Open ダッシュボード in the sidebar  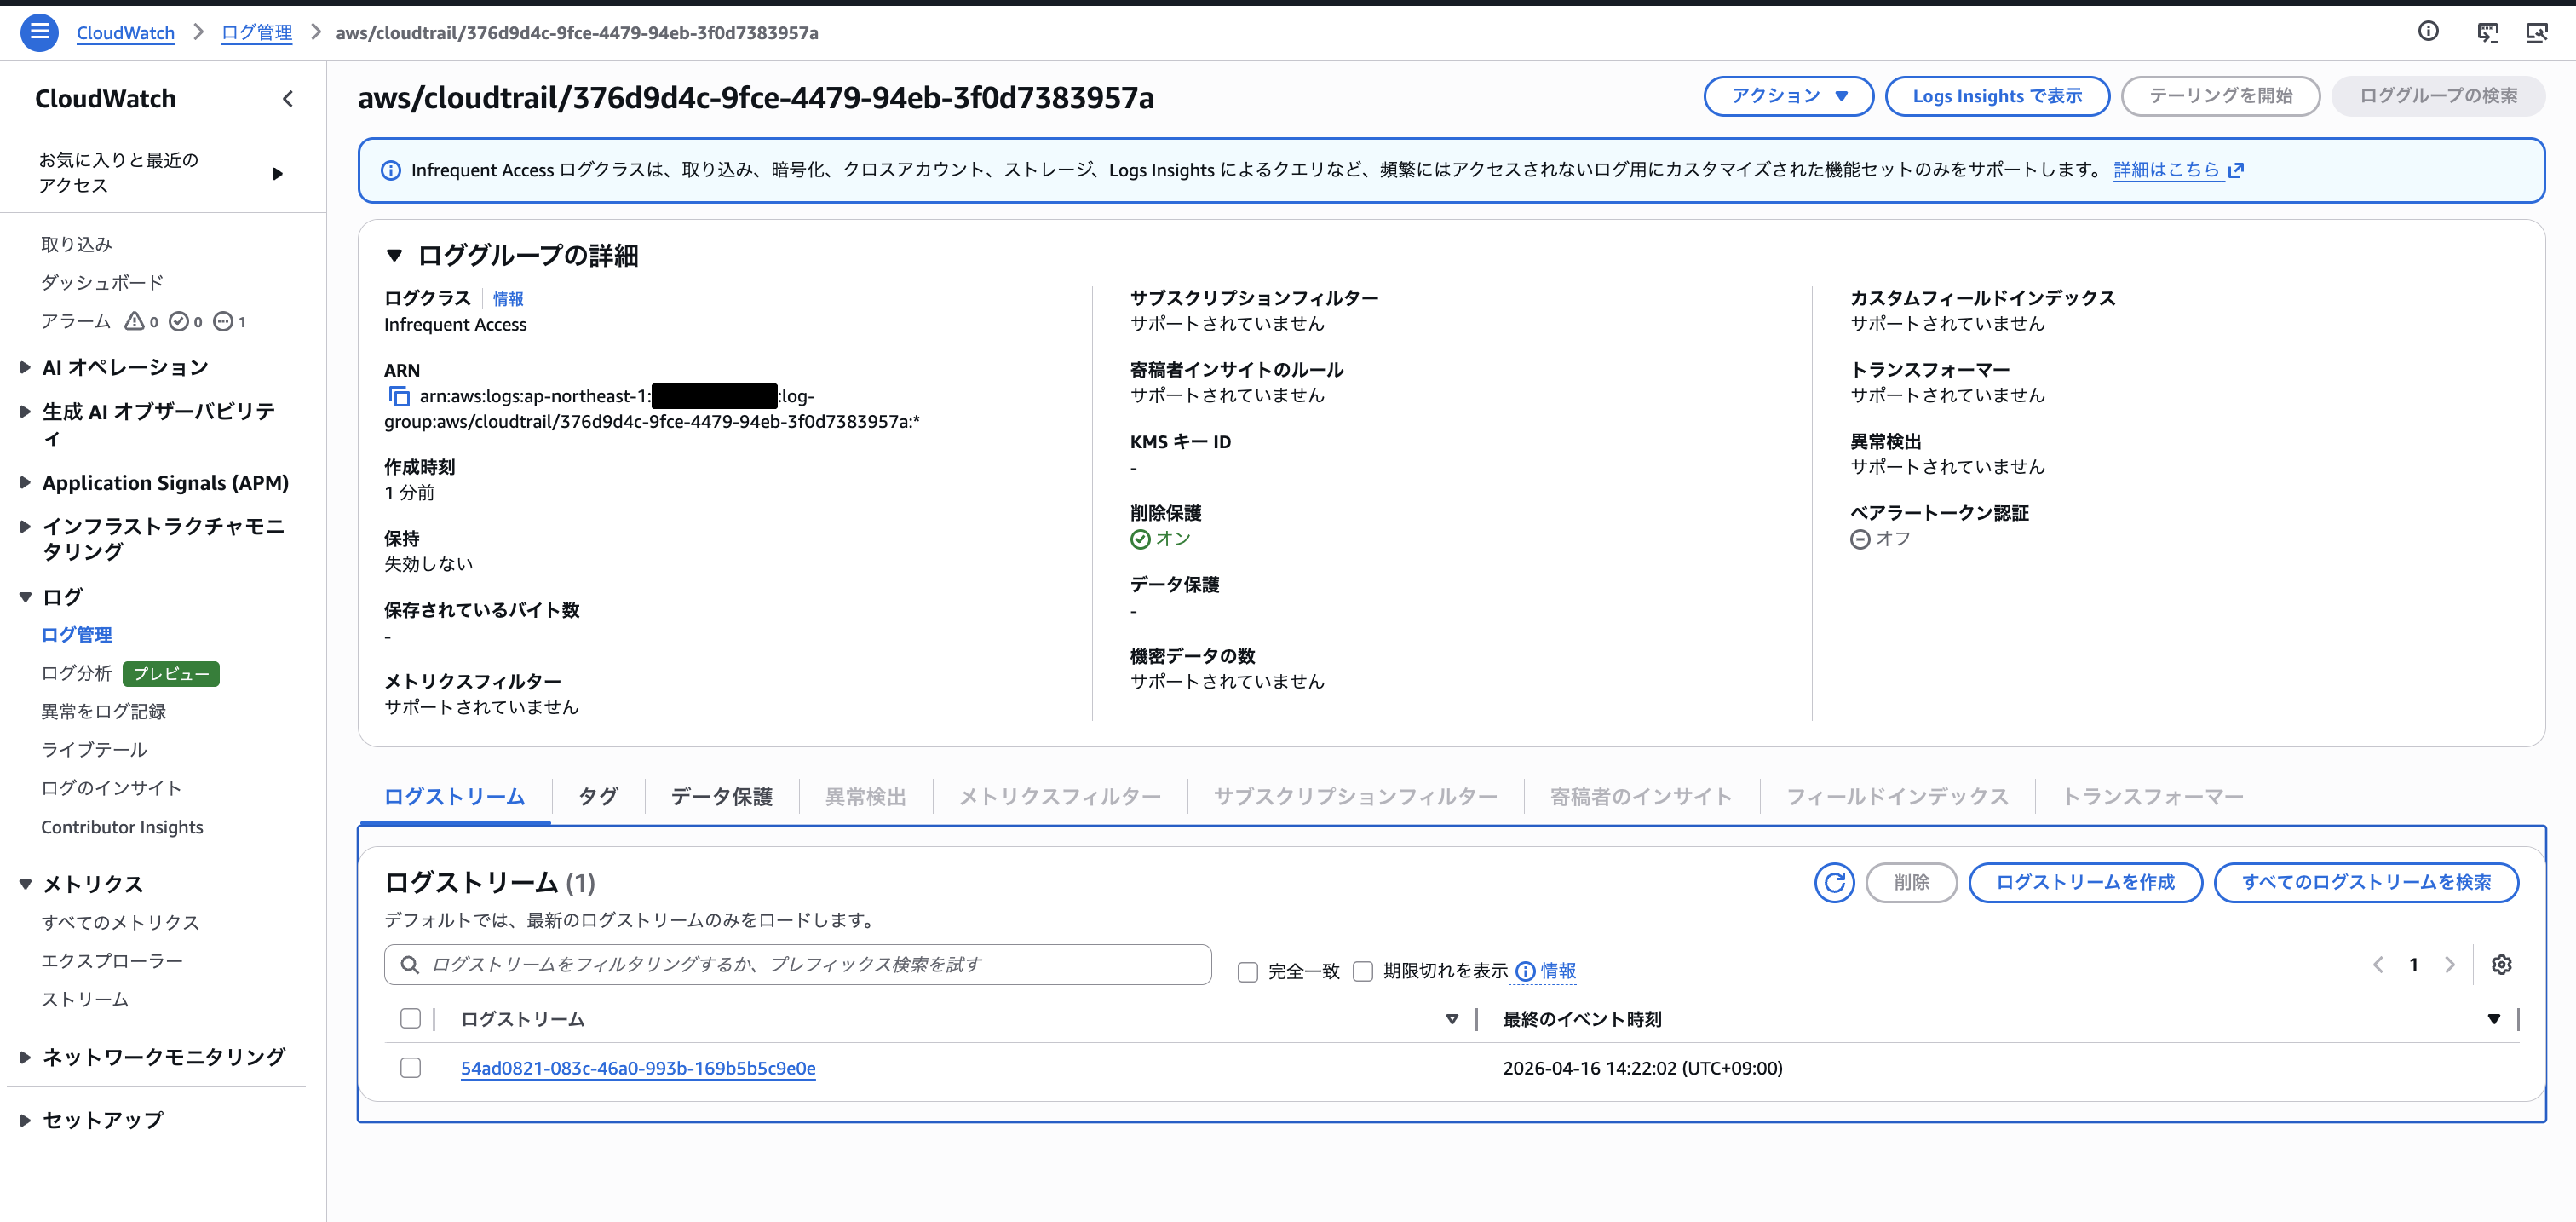[x=102, y=283]
